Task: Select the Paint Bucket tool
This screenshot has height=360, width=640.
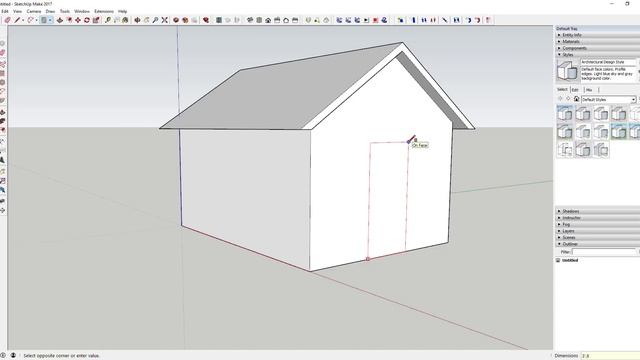Action: point(125,20)
